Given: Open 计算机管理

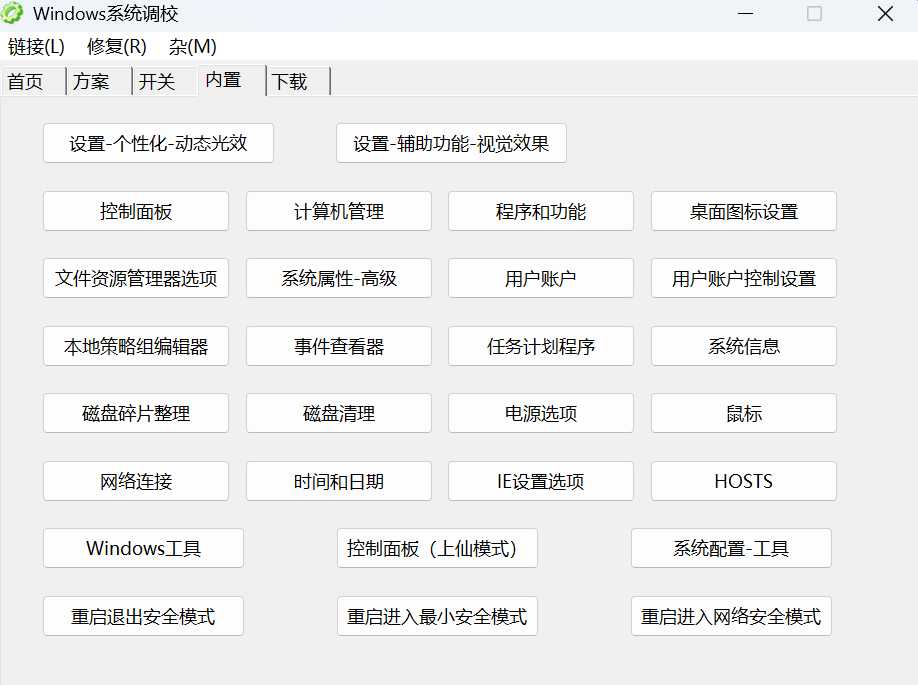Looking at the screenshot, I should (x=339, y=211).
